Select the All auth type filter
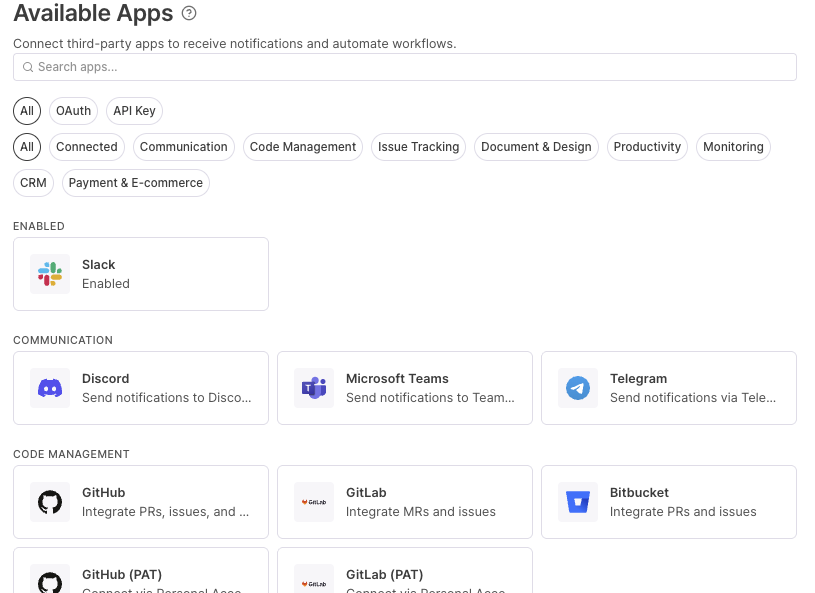The image size is (815, 593). pos(27,111)
